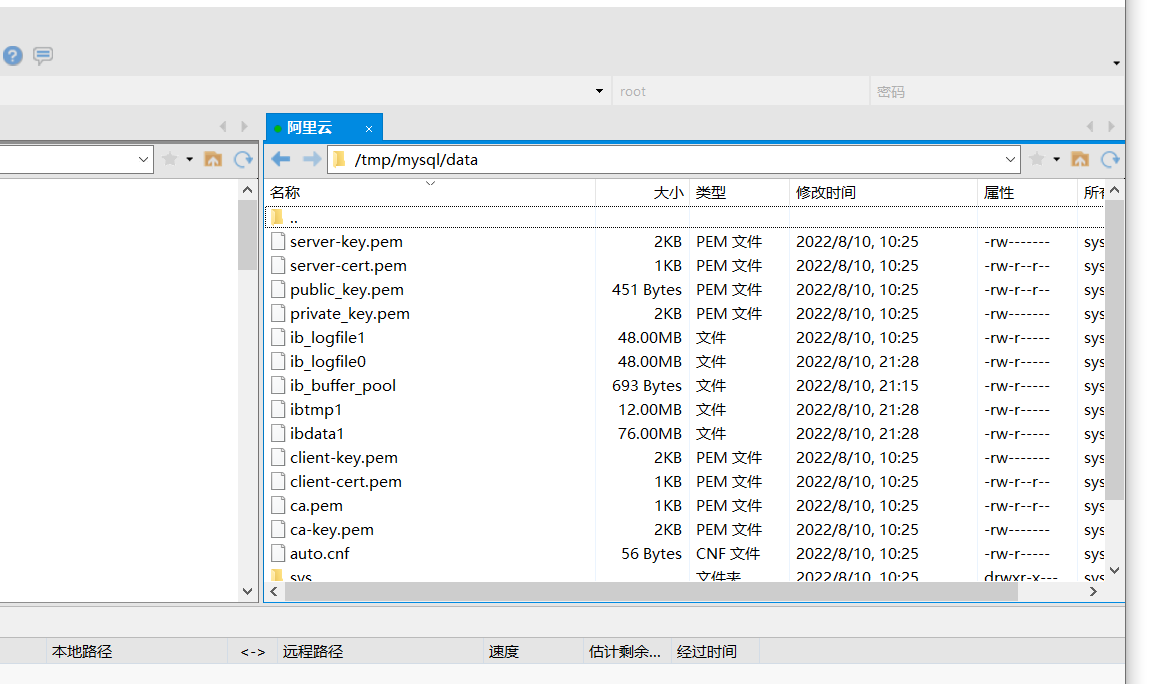Switch to the 阿里云 session tab
The height and width of the screenshot is (684, 1160).
(x=310, y=128)
